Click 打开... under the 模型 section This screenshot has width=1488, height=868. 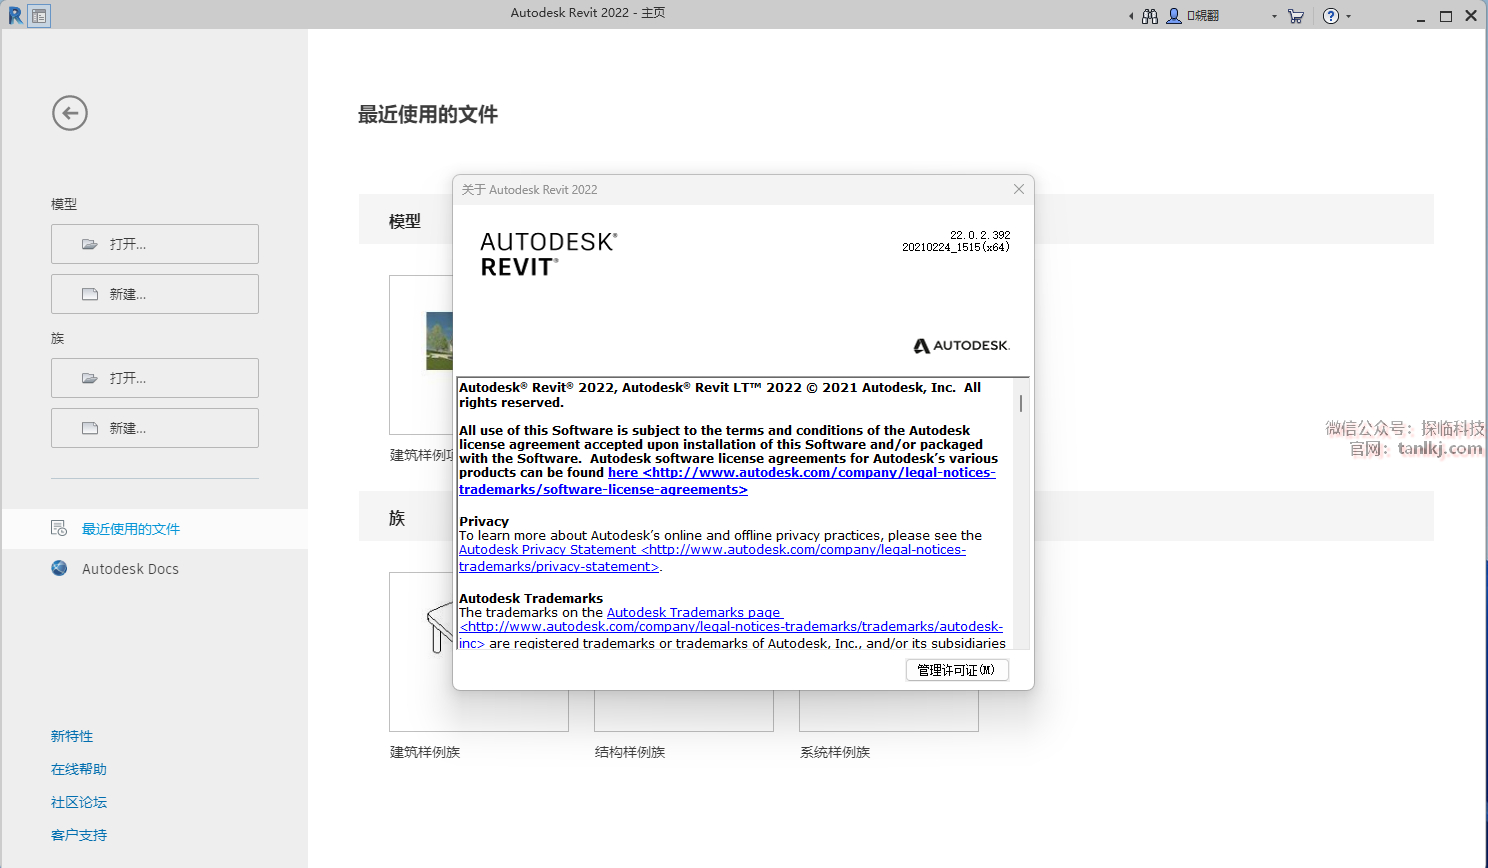point(155,244)
